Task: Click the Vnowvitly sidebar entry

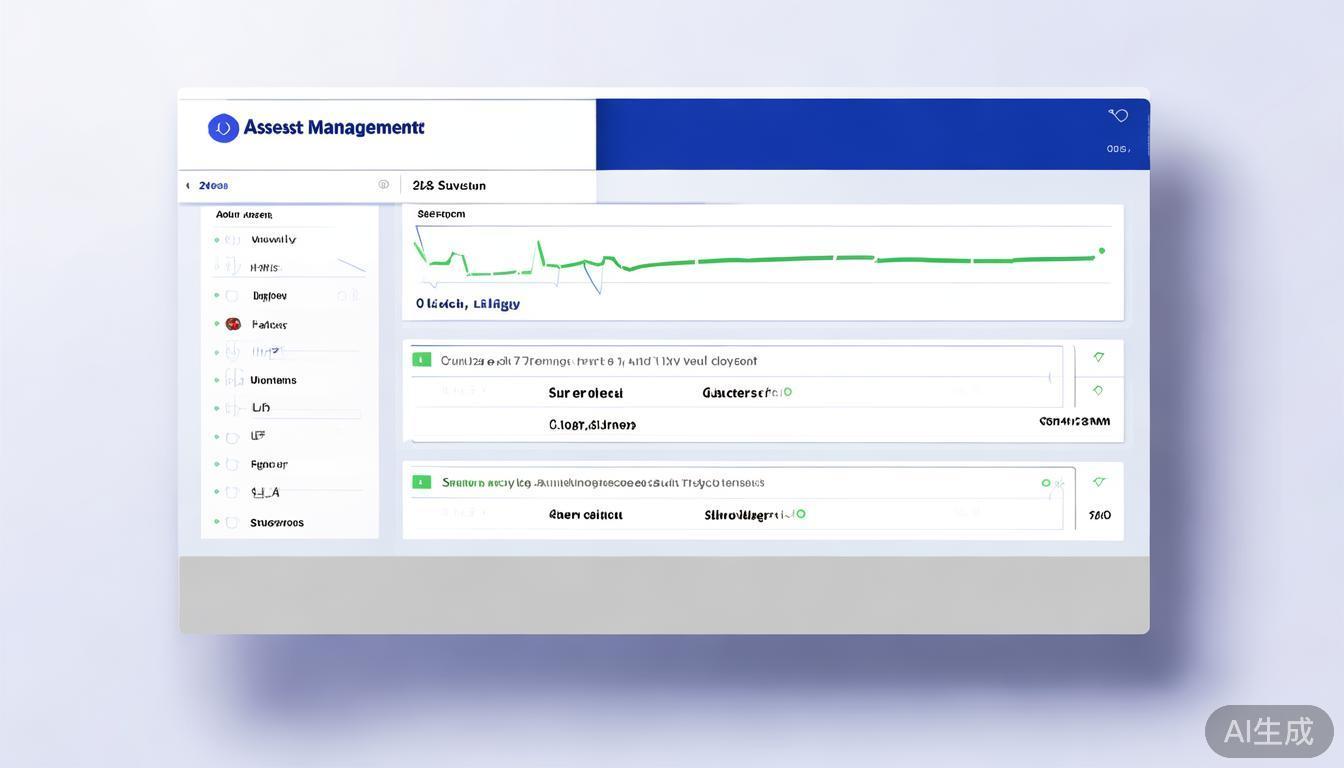Action: click(x=273, y=240)
